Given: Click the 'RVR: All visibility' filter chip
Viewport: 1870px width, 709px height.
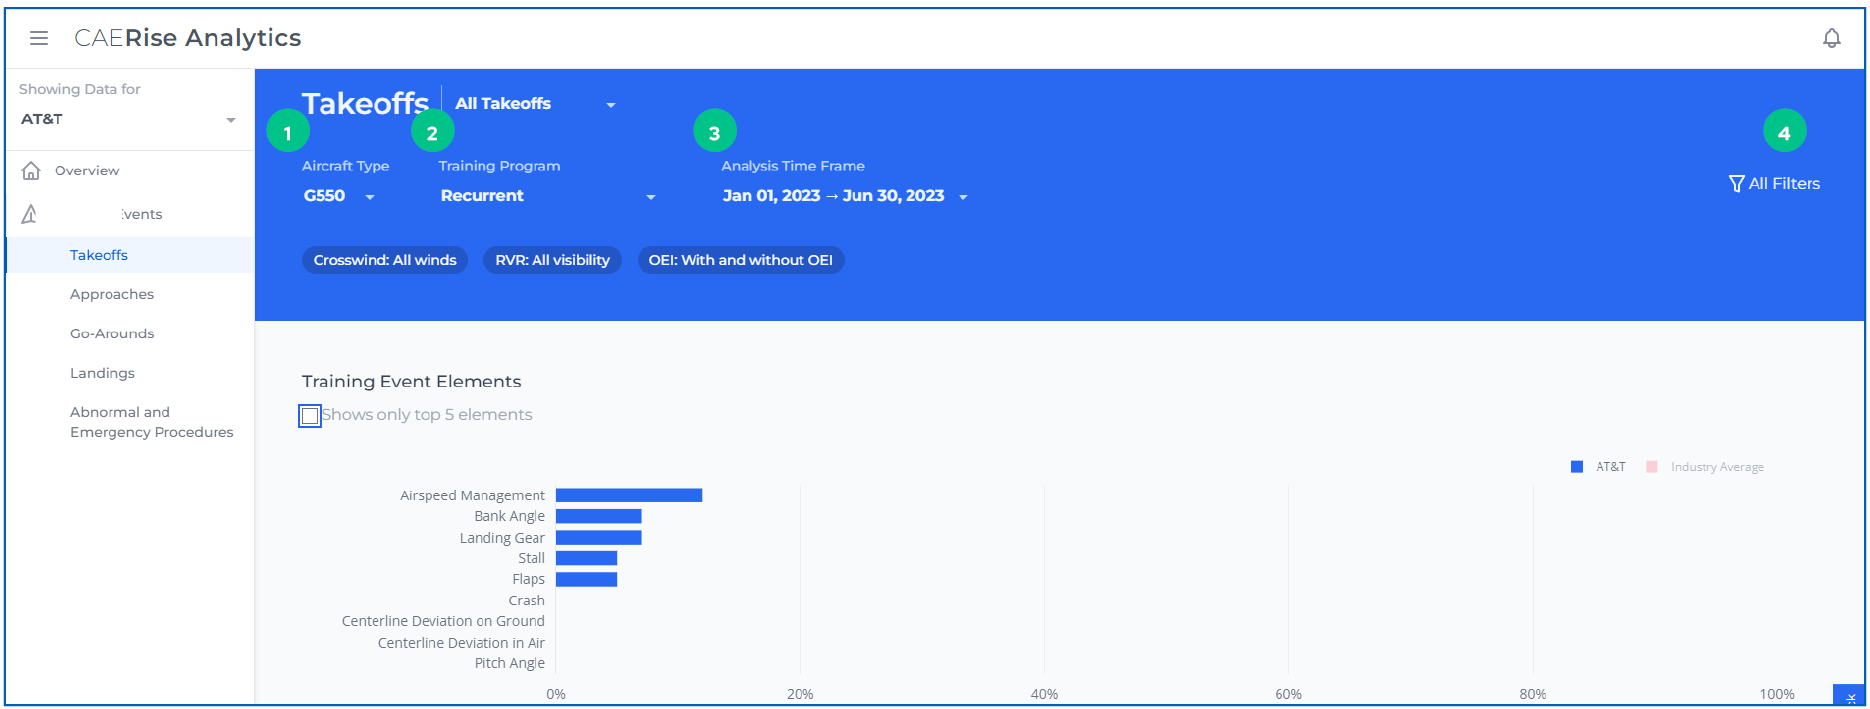Looking at the screenshot, I should pyautogui.click(x=552, y=260).
